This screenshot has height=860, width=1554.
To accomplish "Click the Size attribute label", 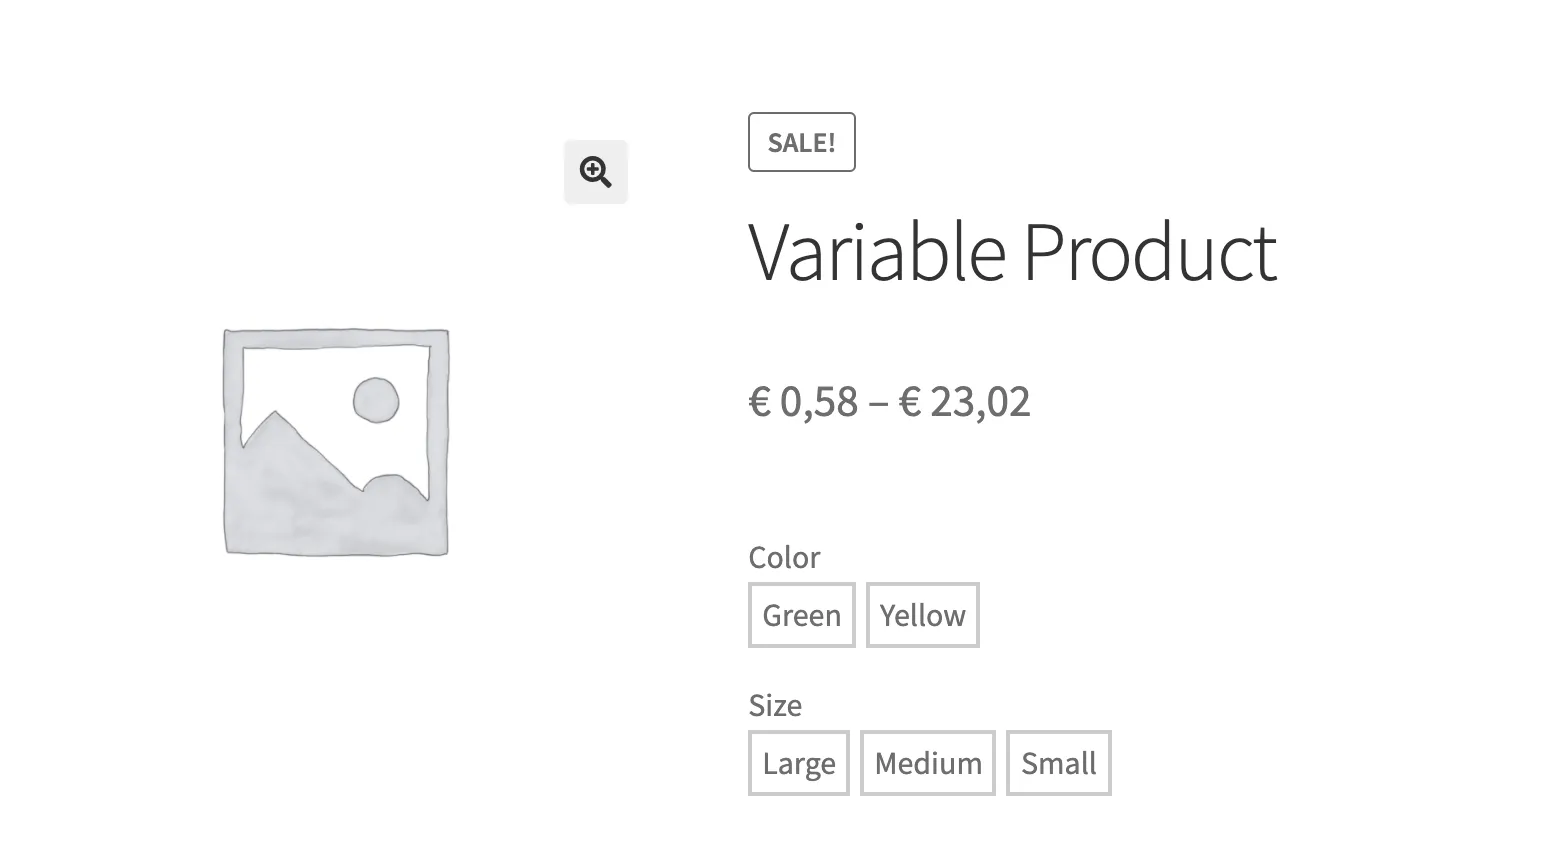I will (x=775, y=705).
